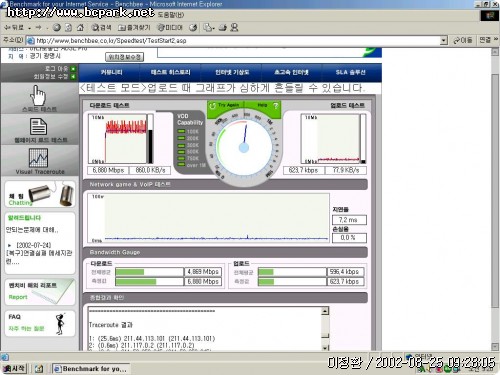Expand the Links toolbar chevron
The image size is (500, 375).
coord(496,40)
